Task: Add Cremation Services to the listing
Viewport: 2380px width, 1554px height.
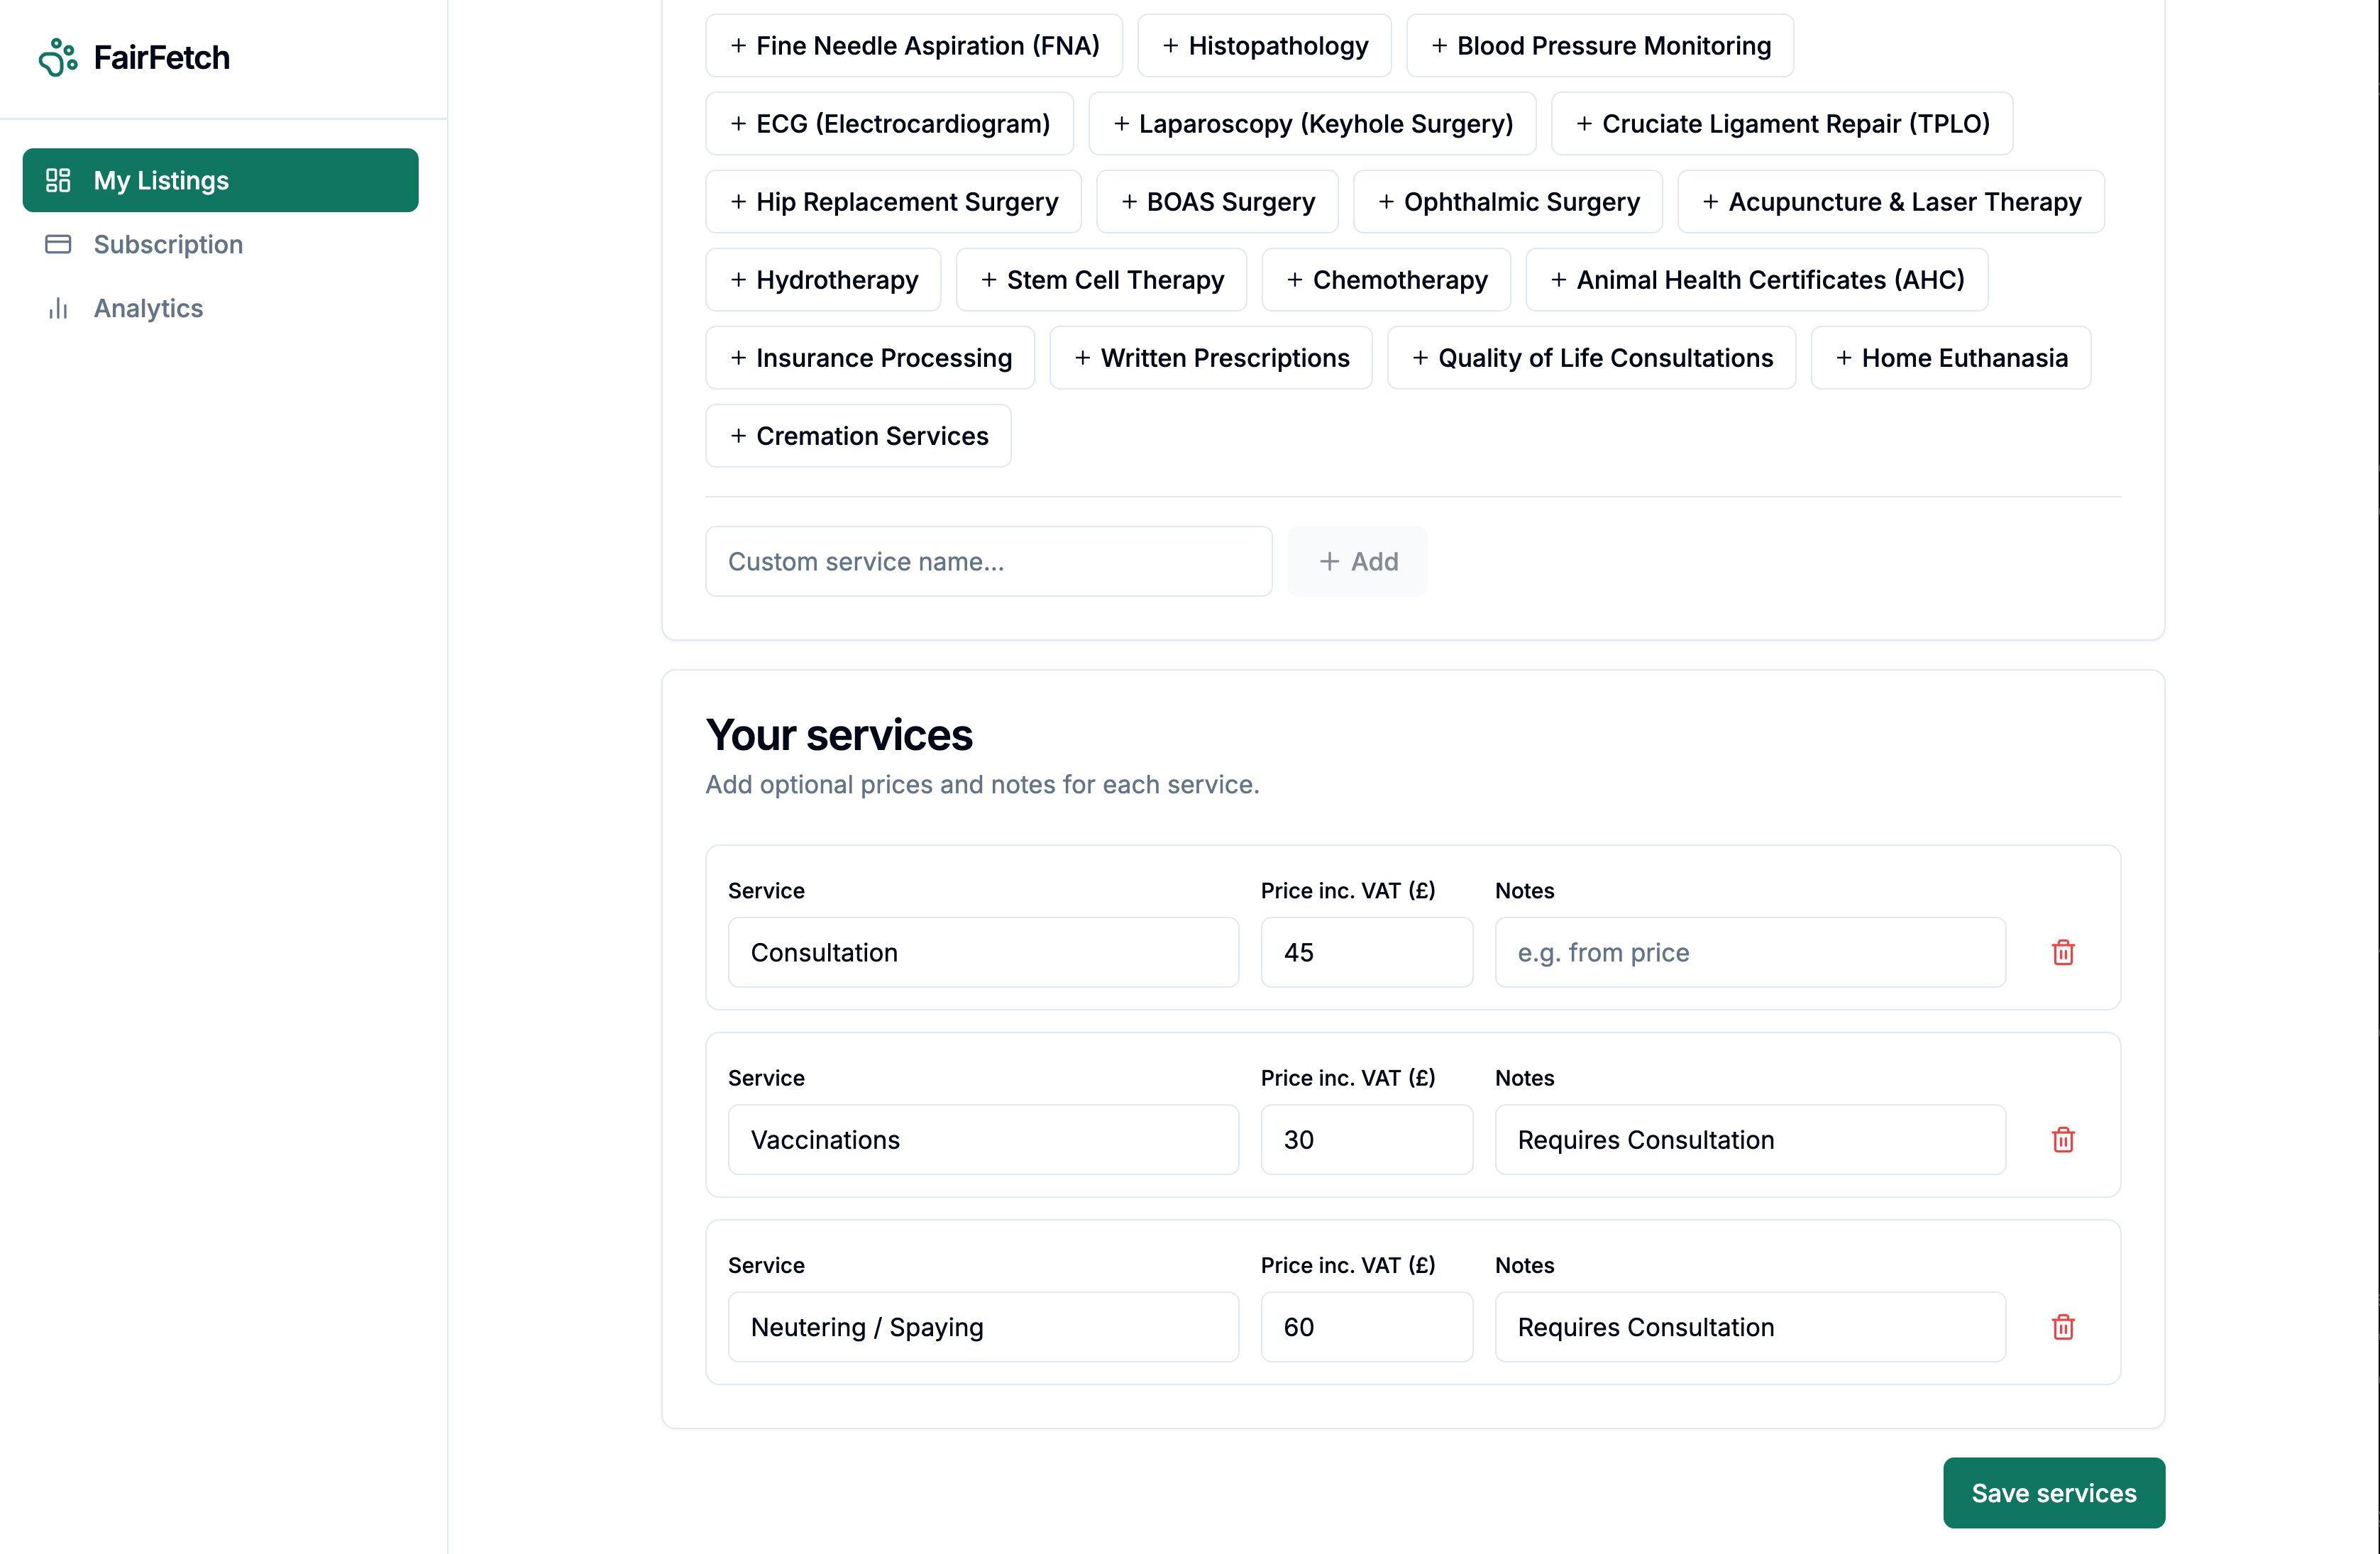Action: (857, 435)
